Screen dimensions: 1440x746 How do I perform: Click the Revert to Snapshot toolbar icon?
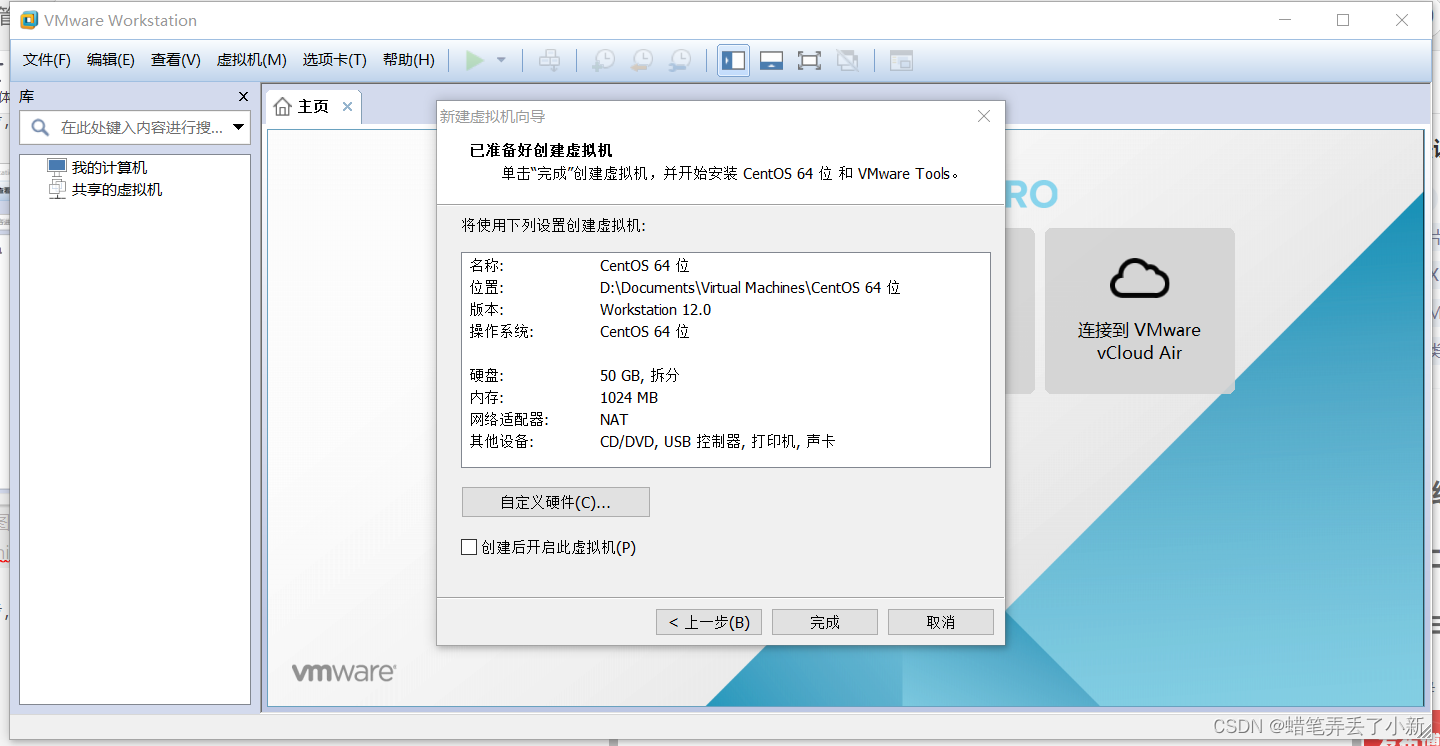(641, 61)
